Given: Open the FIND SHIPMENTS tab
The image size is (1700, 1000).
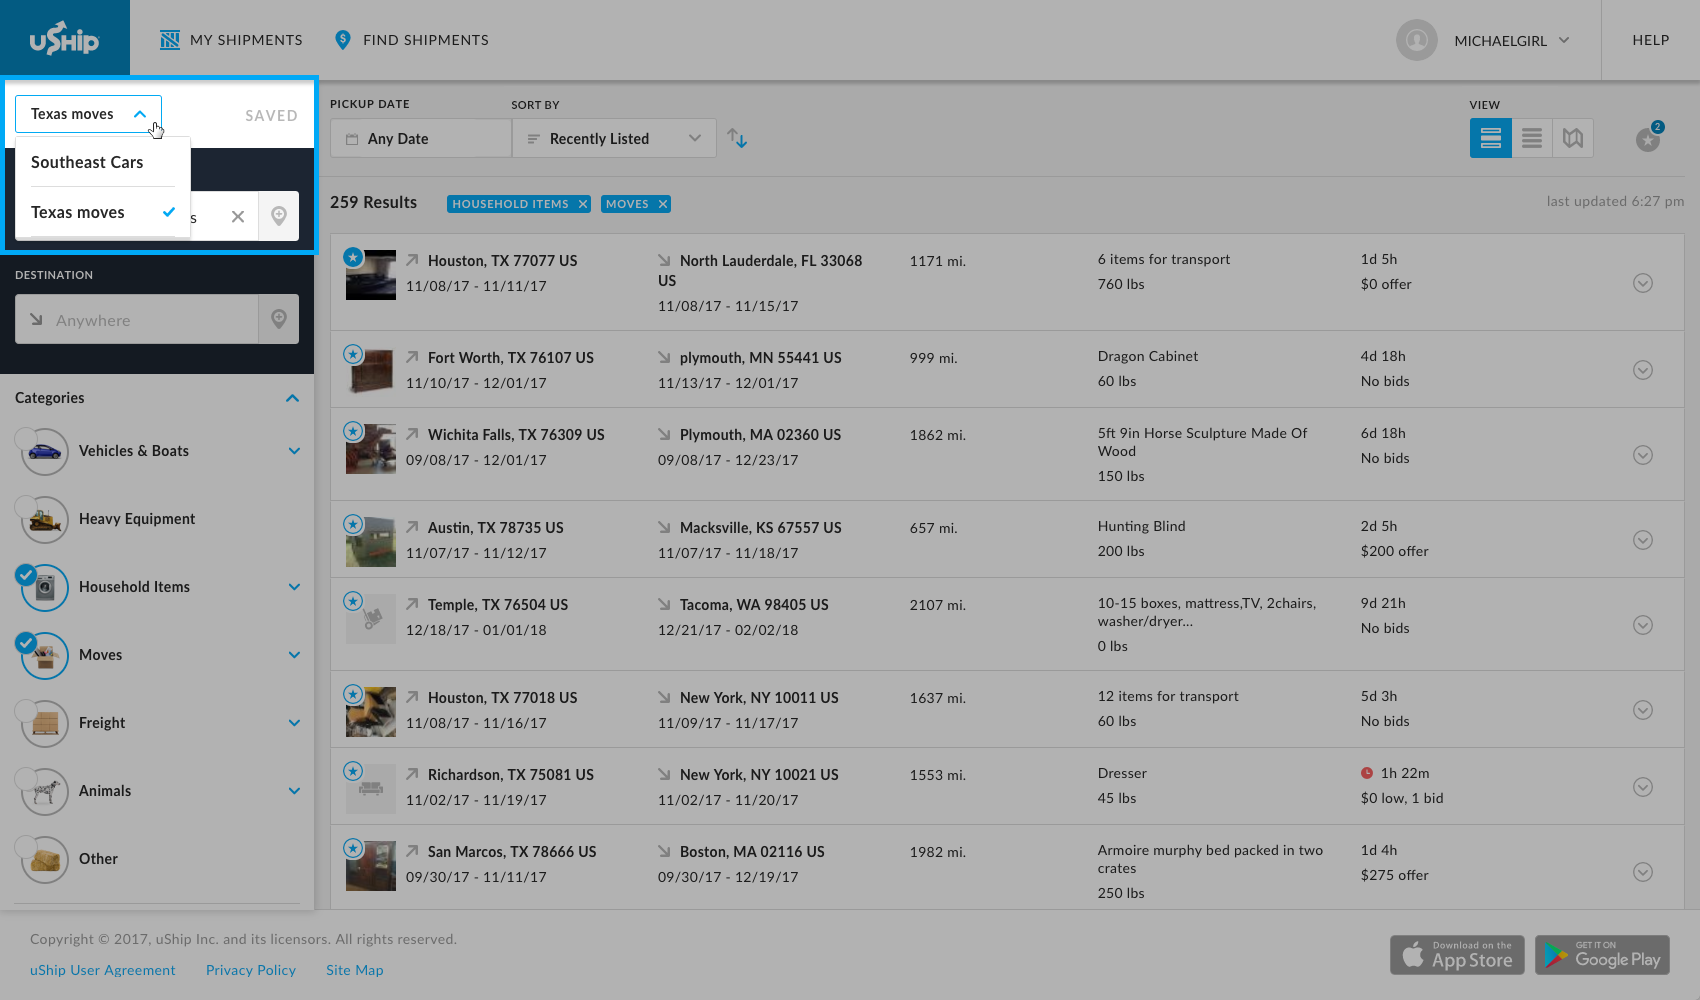Looking at the screenshot, I should pyautogui.click(x=411, y=40).
